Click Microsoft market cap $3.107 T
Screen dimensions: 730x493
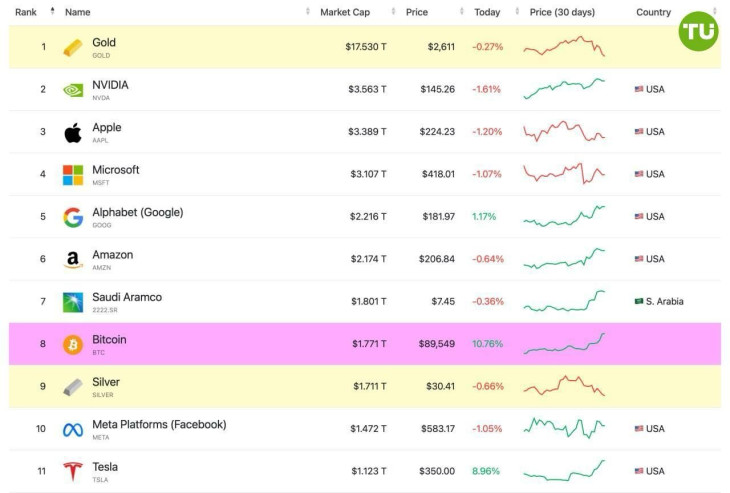click(x=368, y=174)
